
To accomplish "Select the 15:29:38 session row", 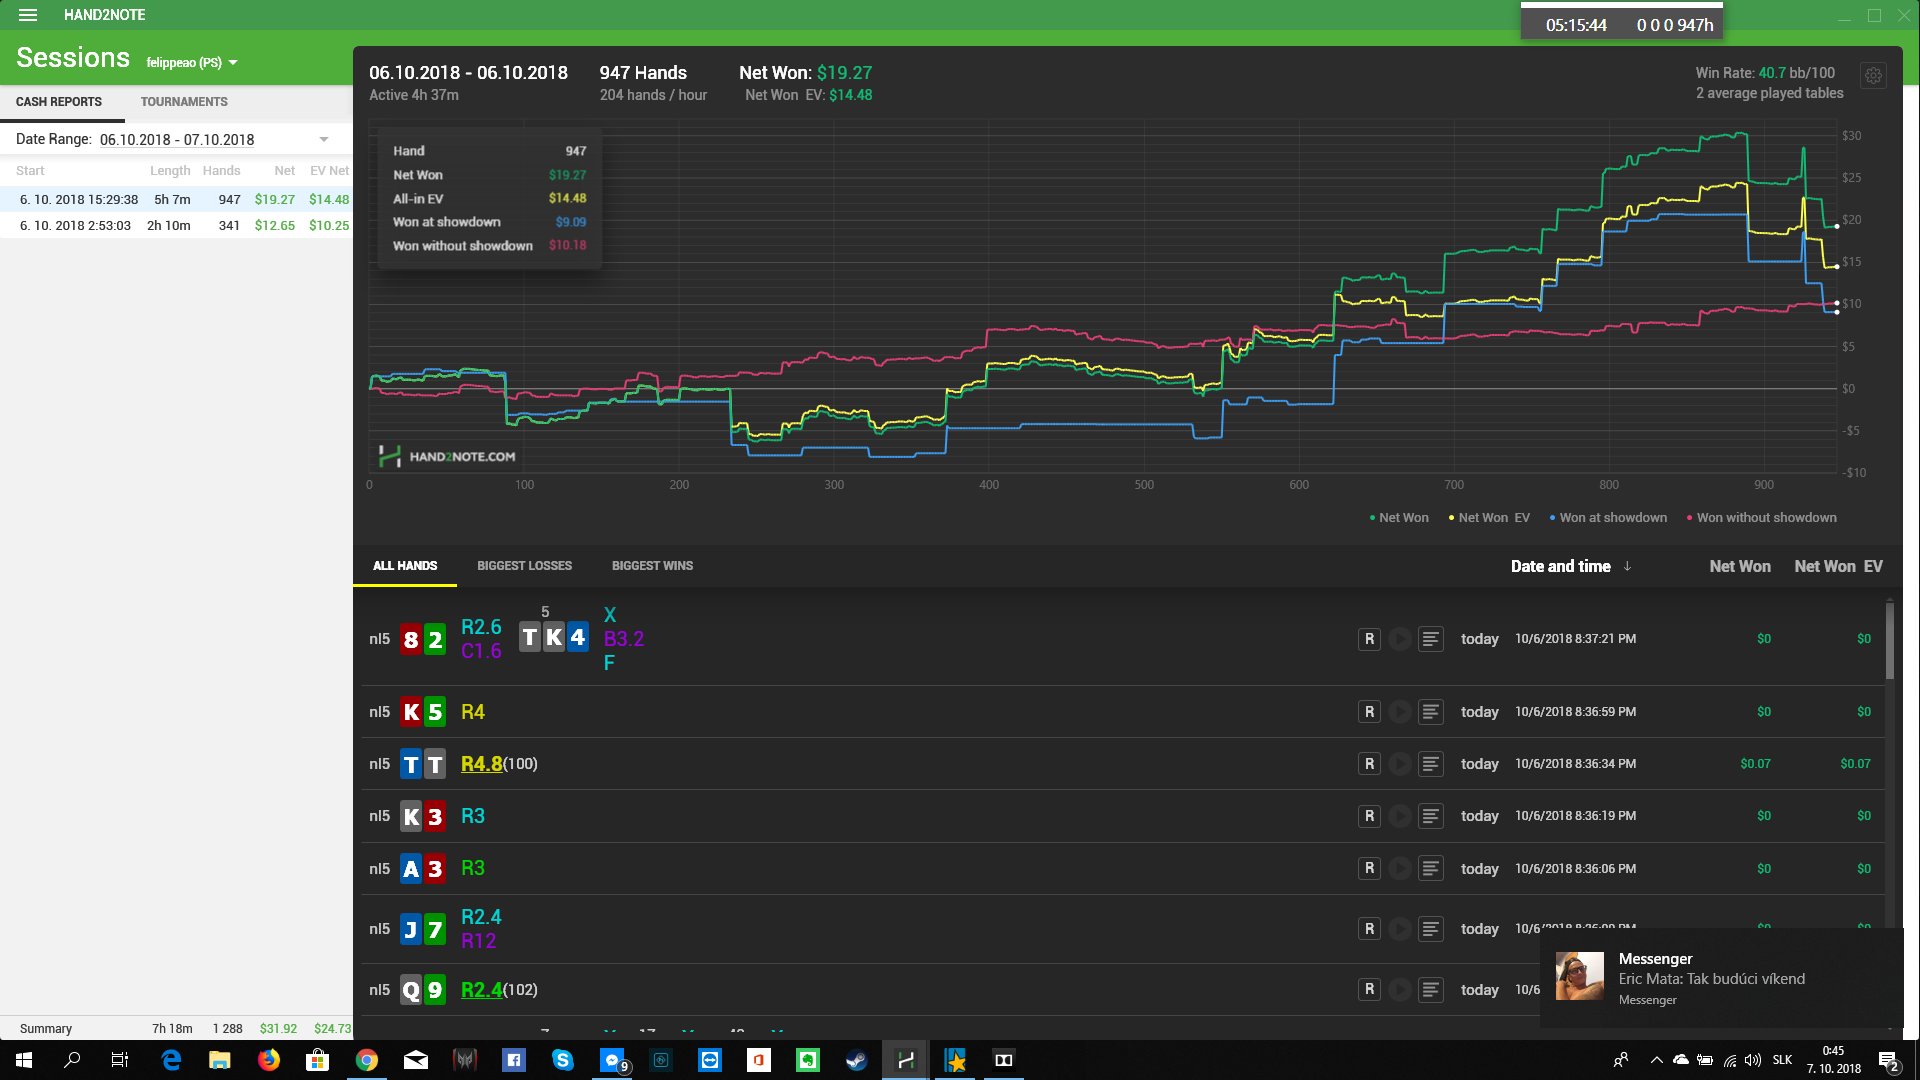I will pyautogui.click(x=176, y=200).
